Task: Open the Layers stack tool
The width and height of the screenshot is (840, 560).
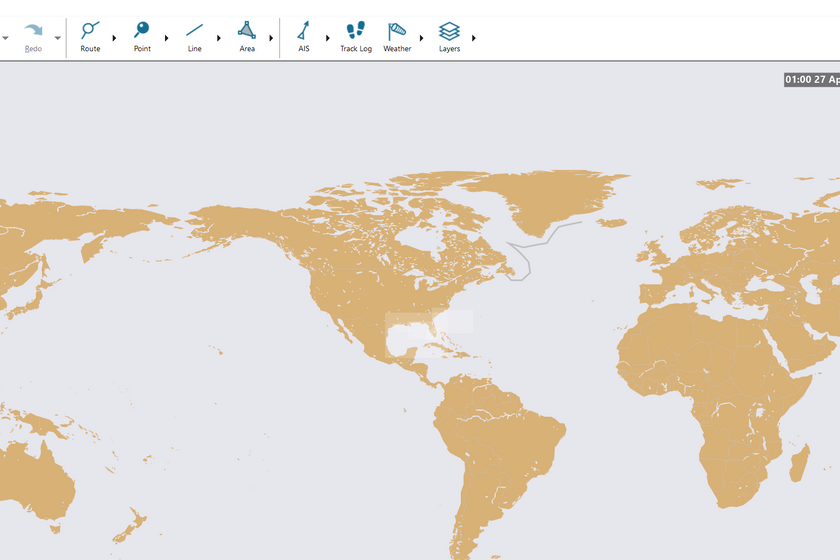Action: tap(449, 37)
